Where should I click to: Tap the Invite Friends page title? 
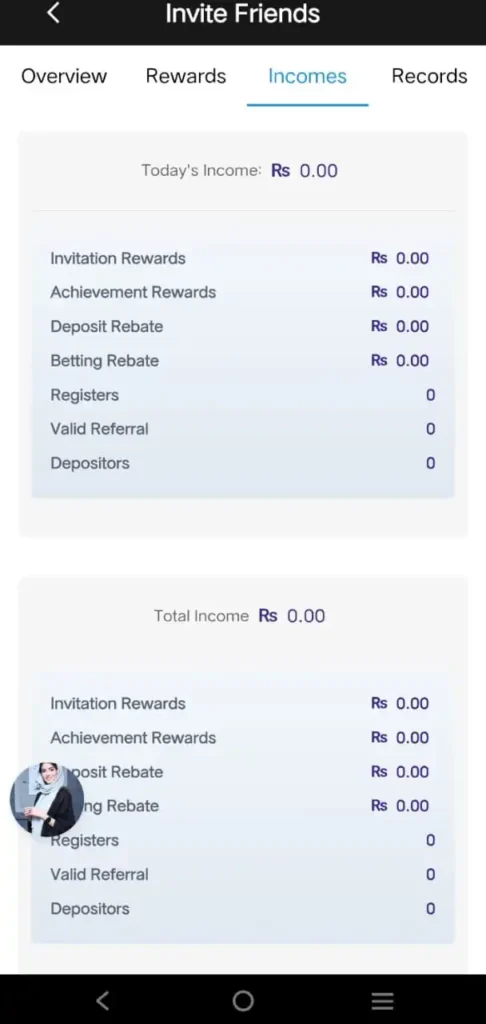[x=243, y=14]
